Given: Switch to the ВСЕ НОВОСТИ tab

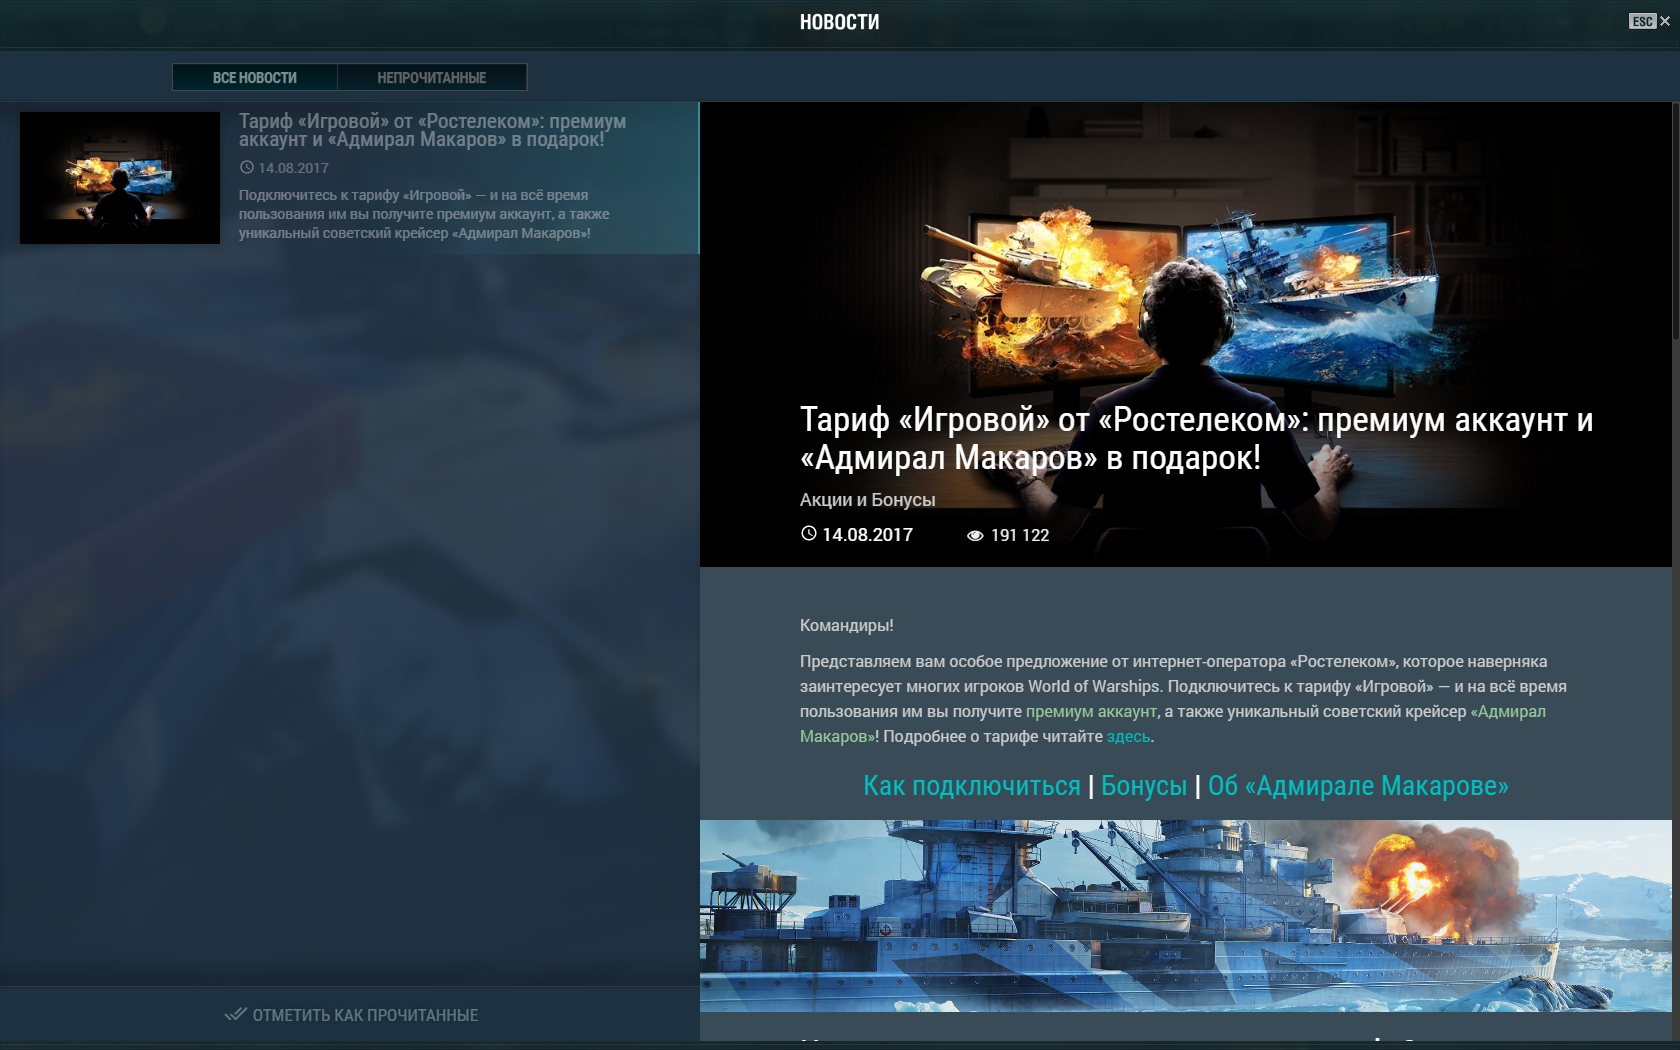Looking at the screenshot, I should pyautogui.click(x=255, y=77).
